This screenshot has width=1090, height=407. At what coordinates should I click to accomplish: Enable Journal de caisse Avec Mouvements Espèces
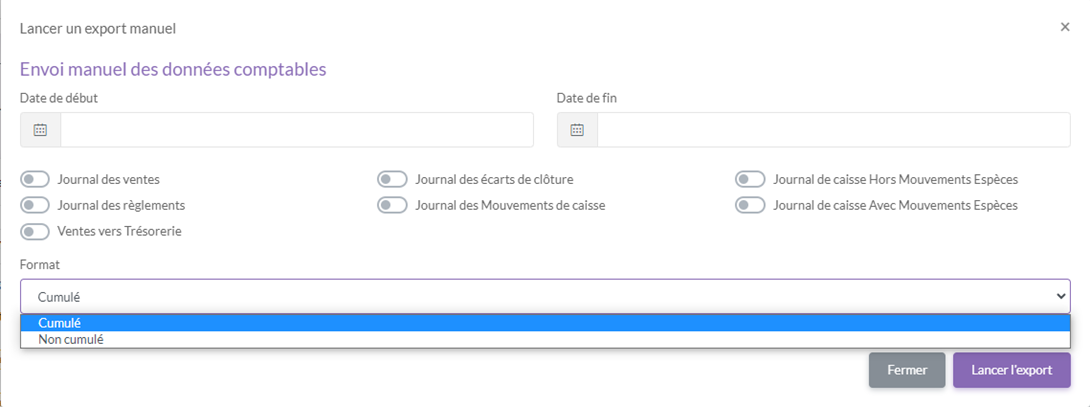coord(750,205)
